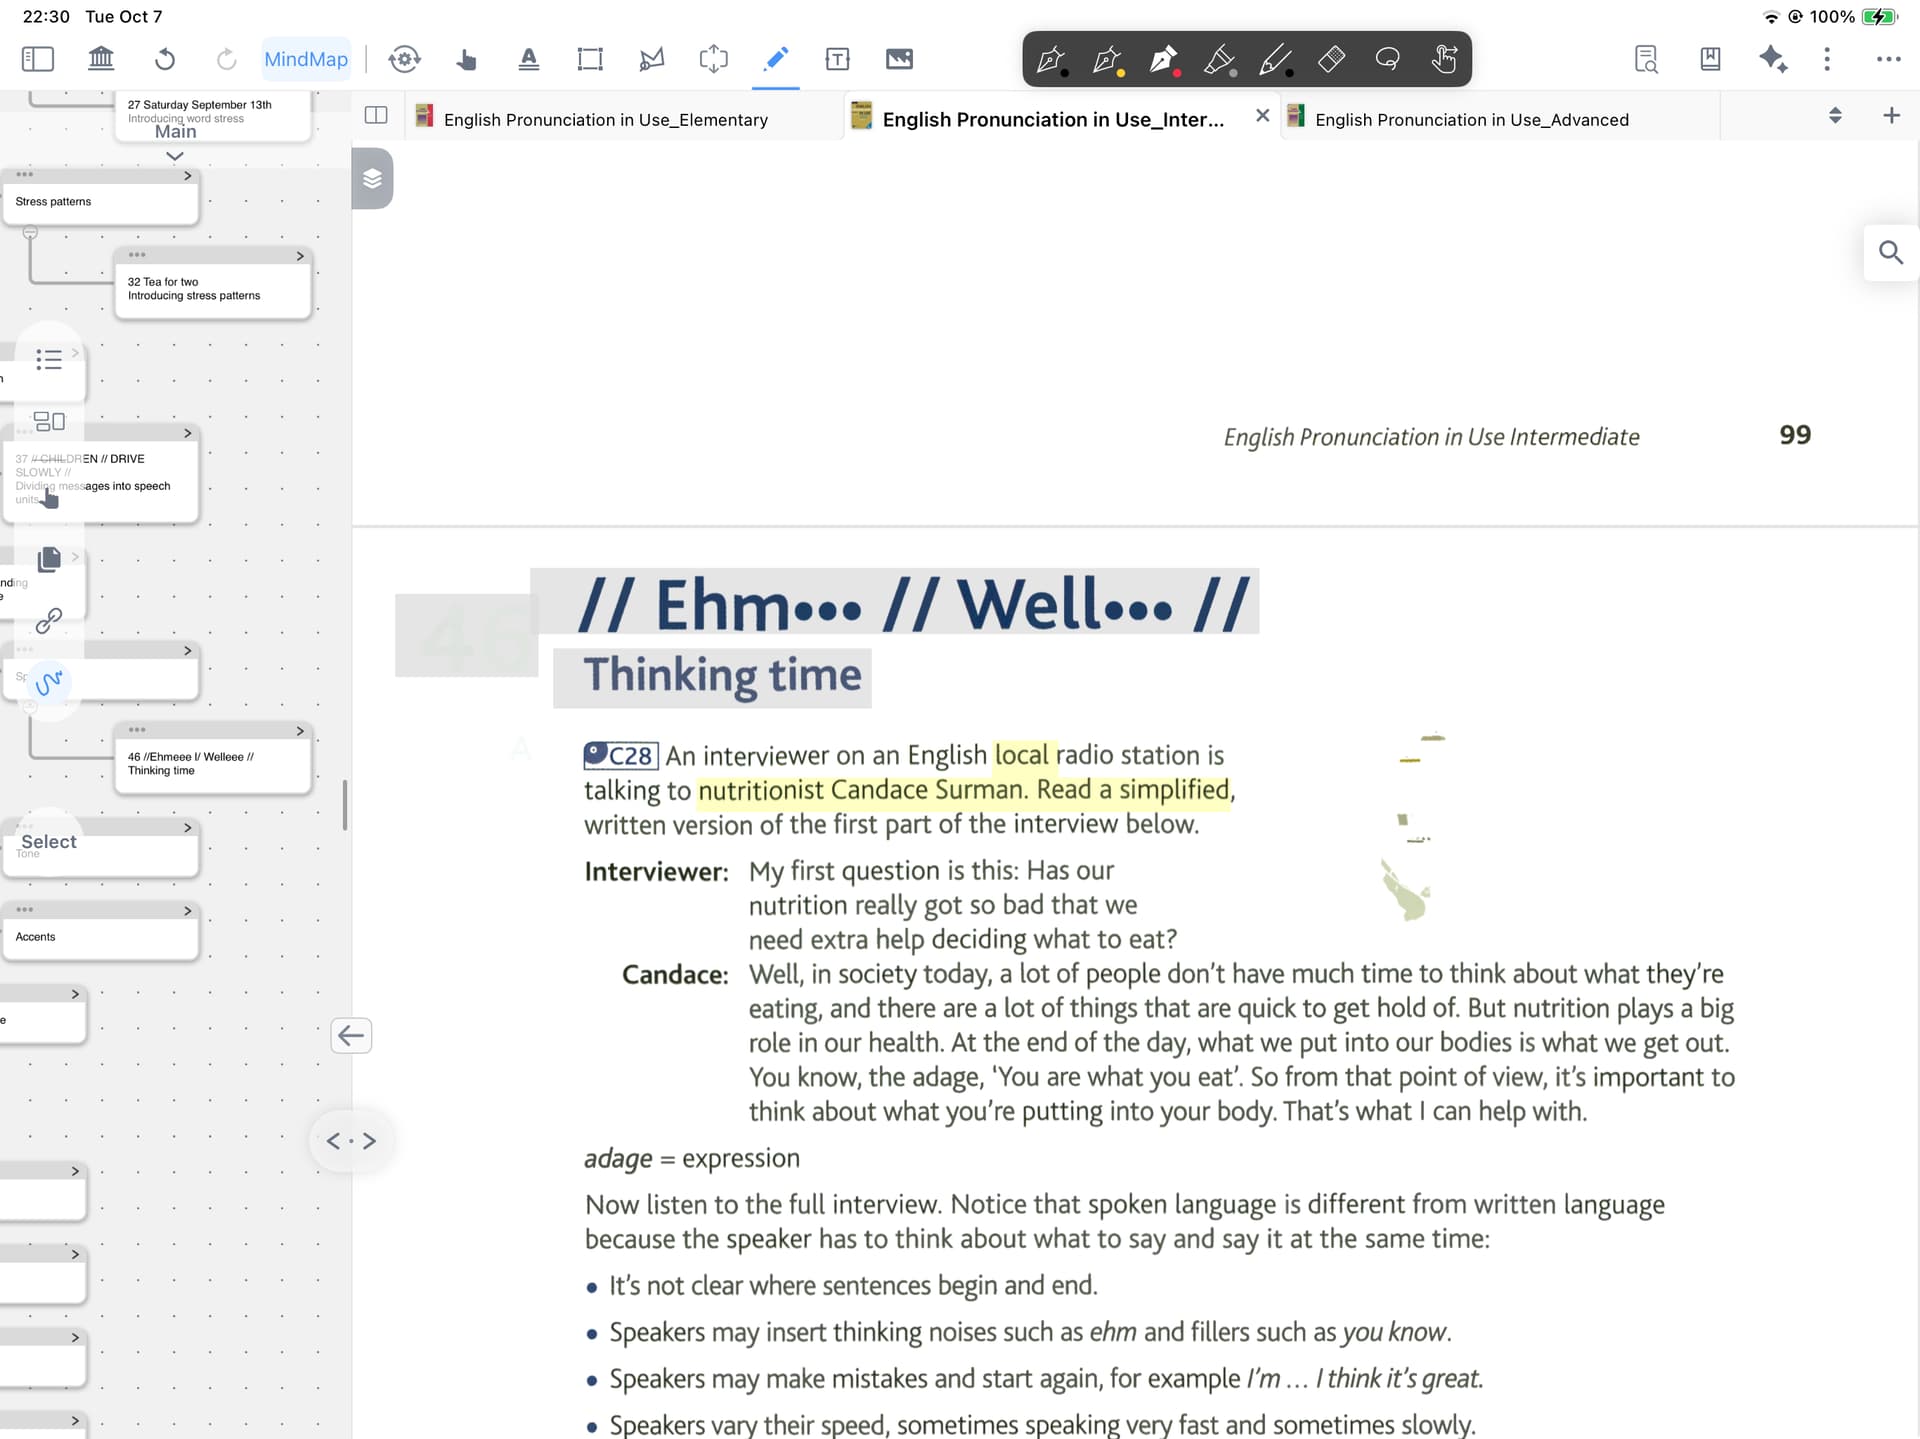Toggle split view next to tabs
This screenshot has height=1439, width=1920.
(376, 115)
